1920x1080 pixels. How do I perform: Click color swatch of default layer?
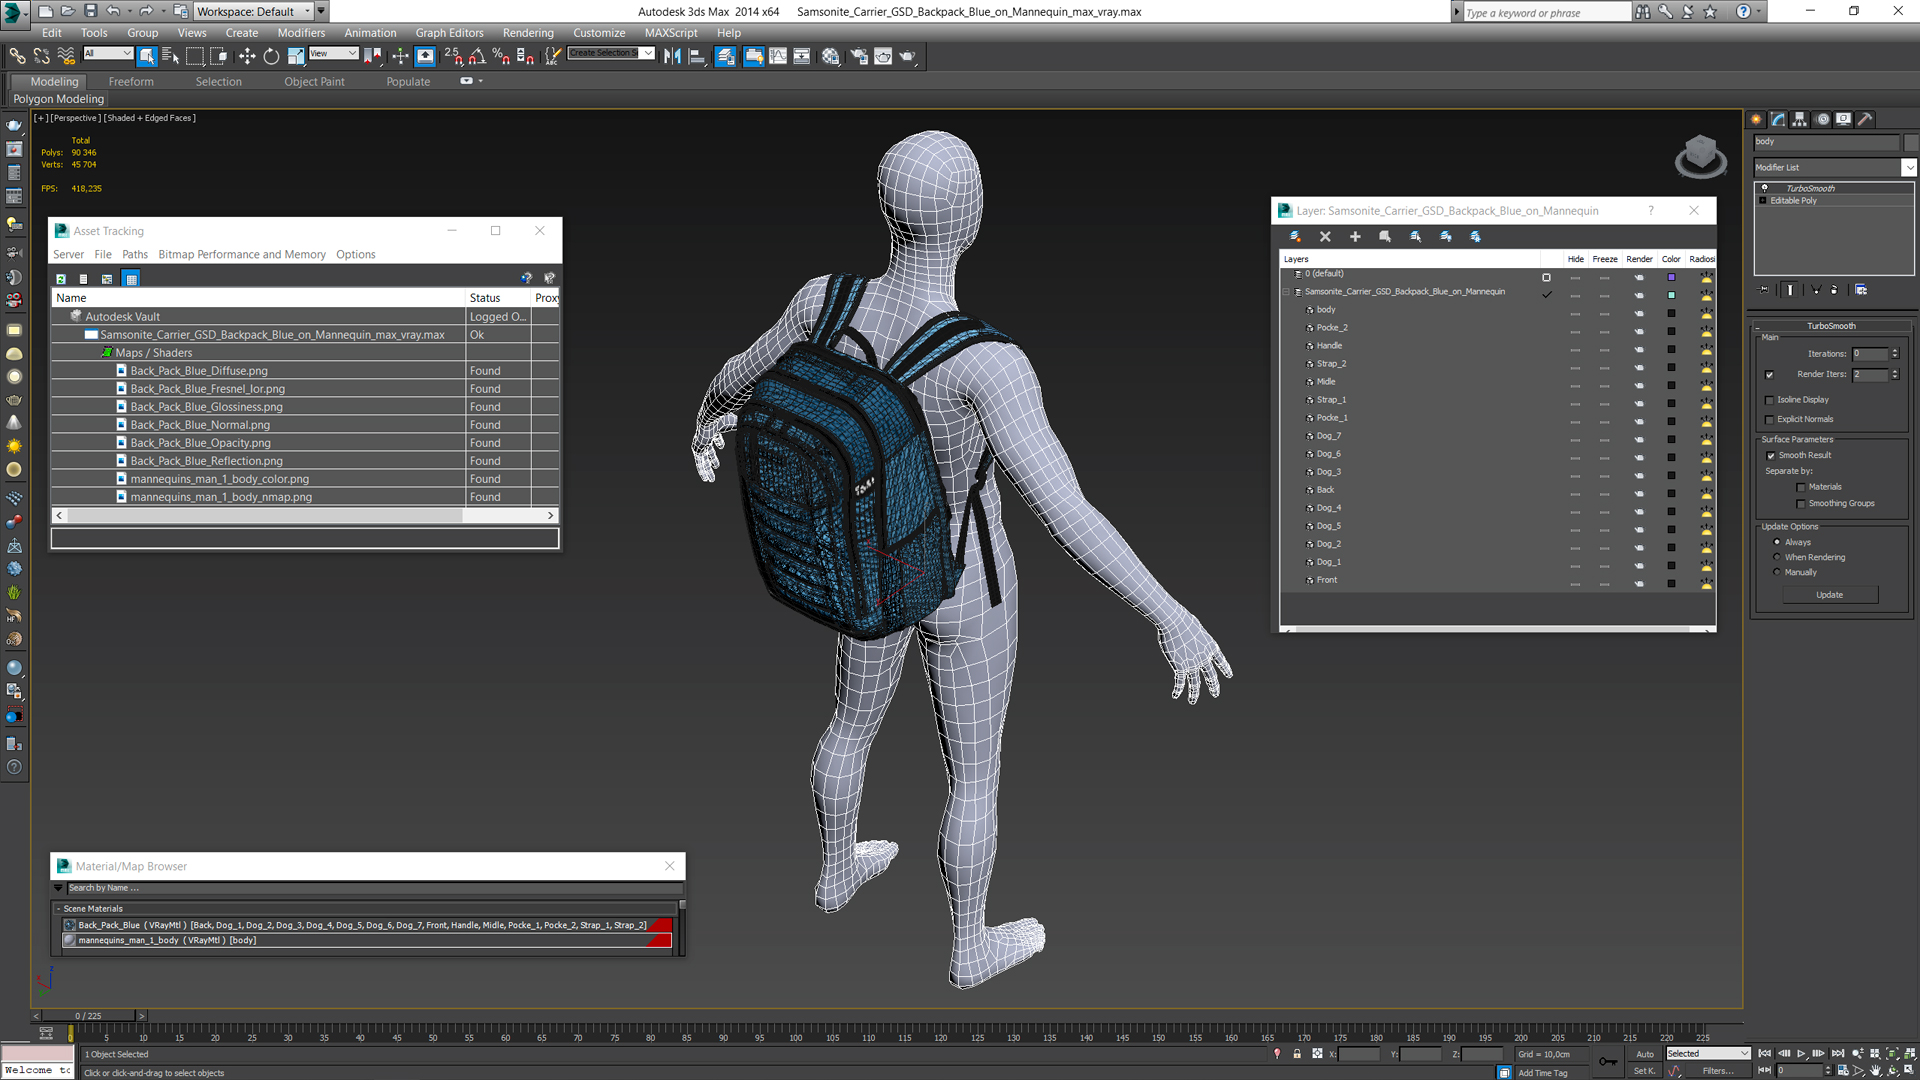click(1671, 277)
